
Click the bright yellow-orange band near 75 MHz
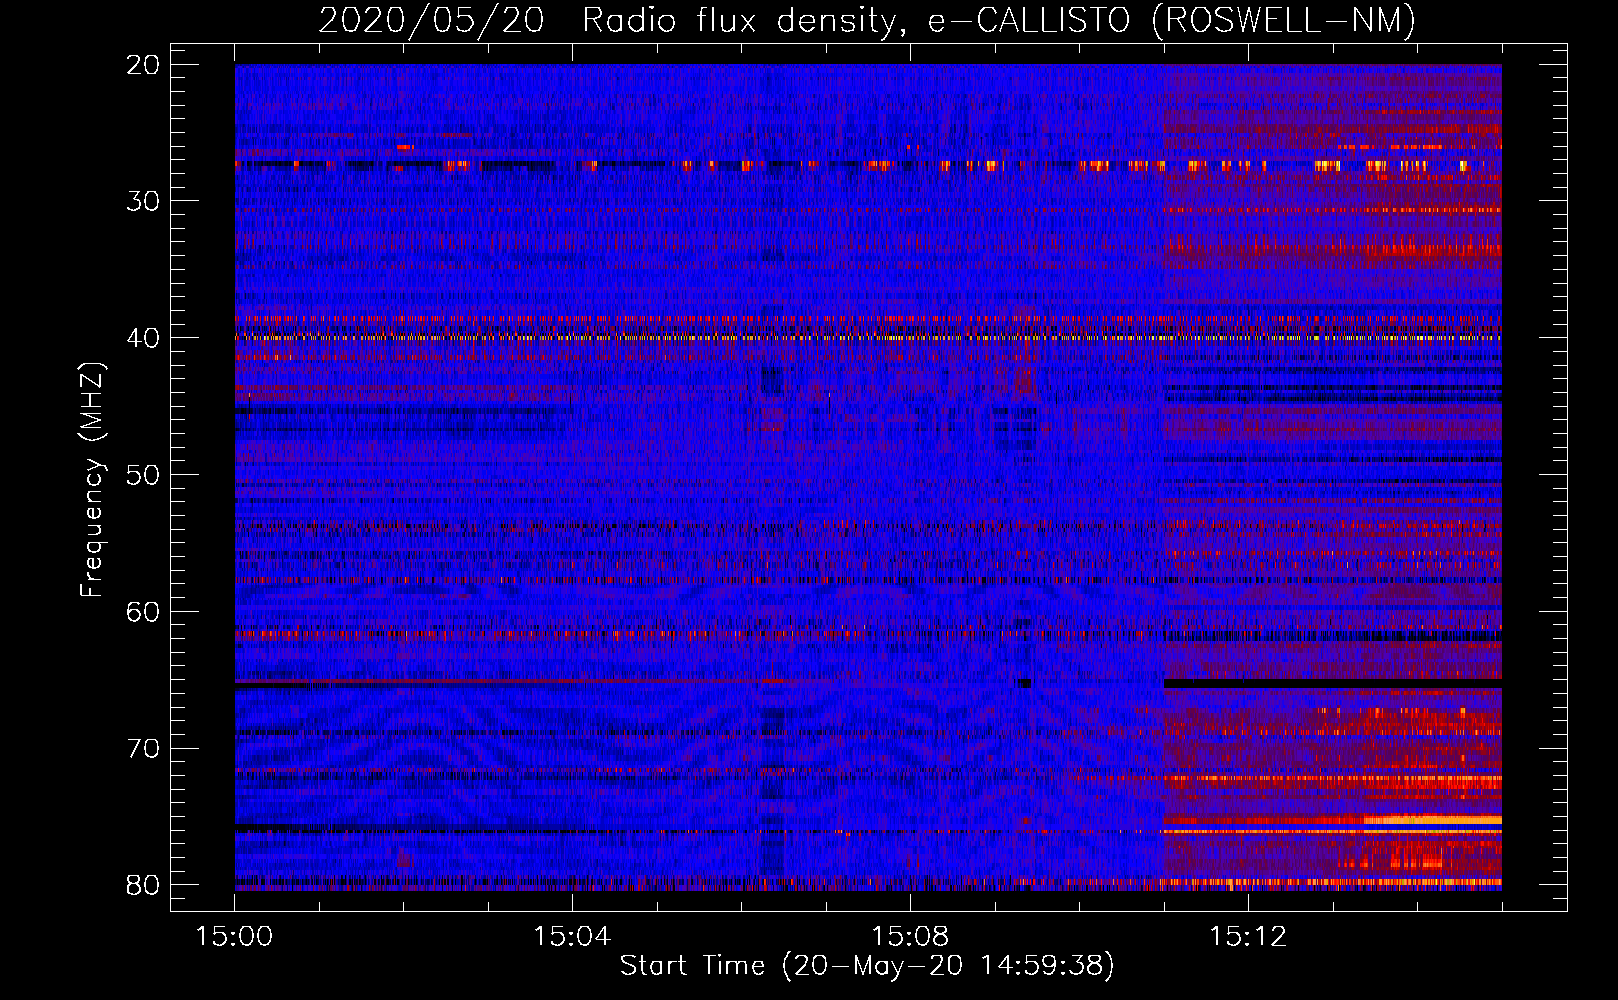pos(1432,820)
